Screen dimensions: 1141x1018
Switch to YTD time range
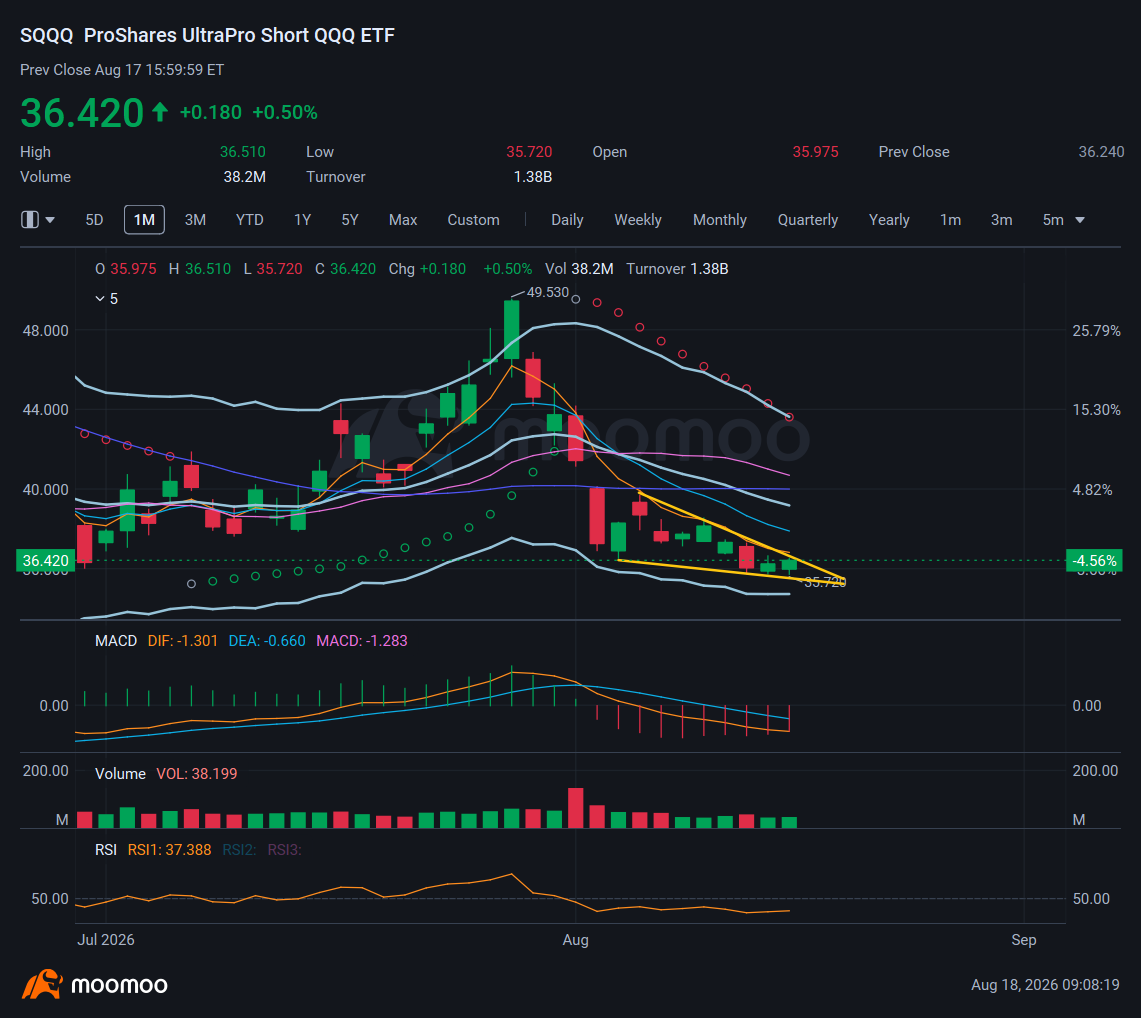pyautogui.click(x=250, y=220)
